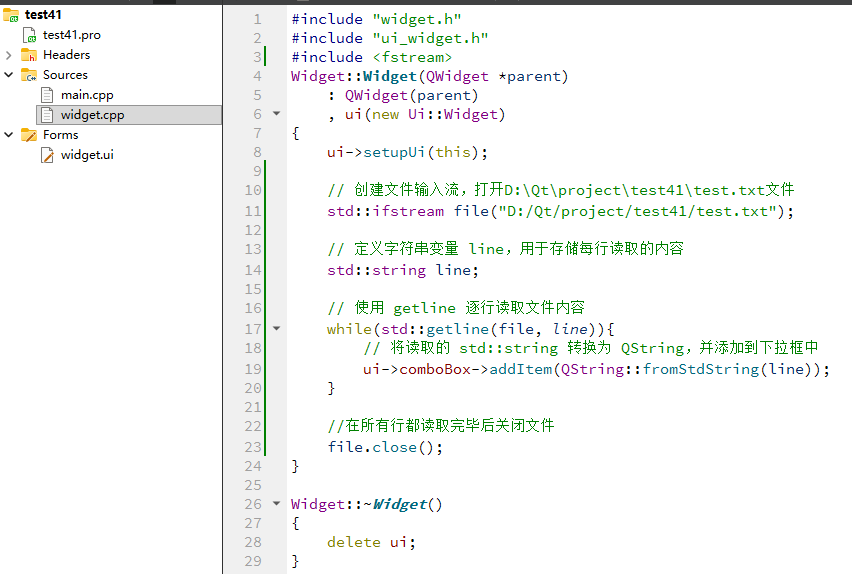Fold the constructor initializer at line 6
The height and width of the screenshot is (574, 852).
(277, 114)
